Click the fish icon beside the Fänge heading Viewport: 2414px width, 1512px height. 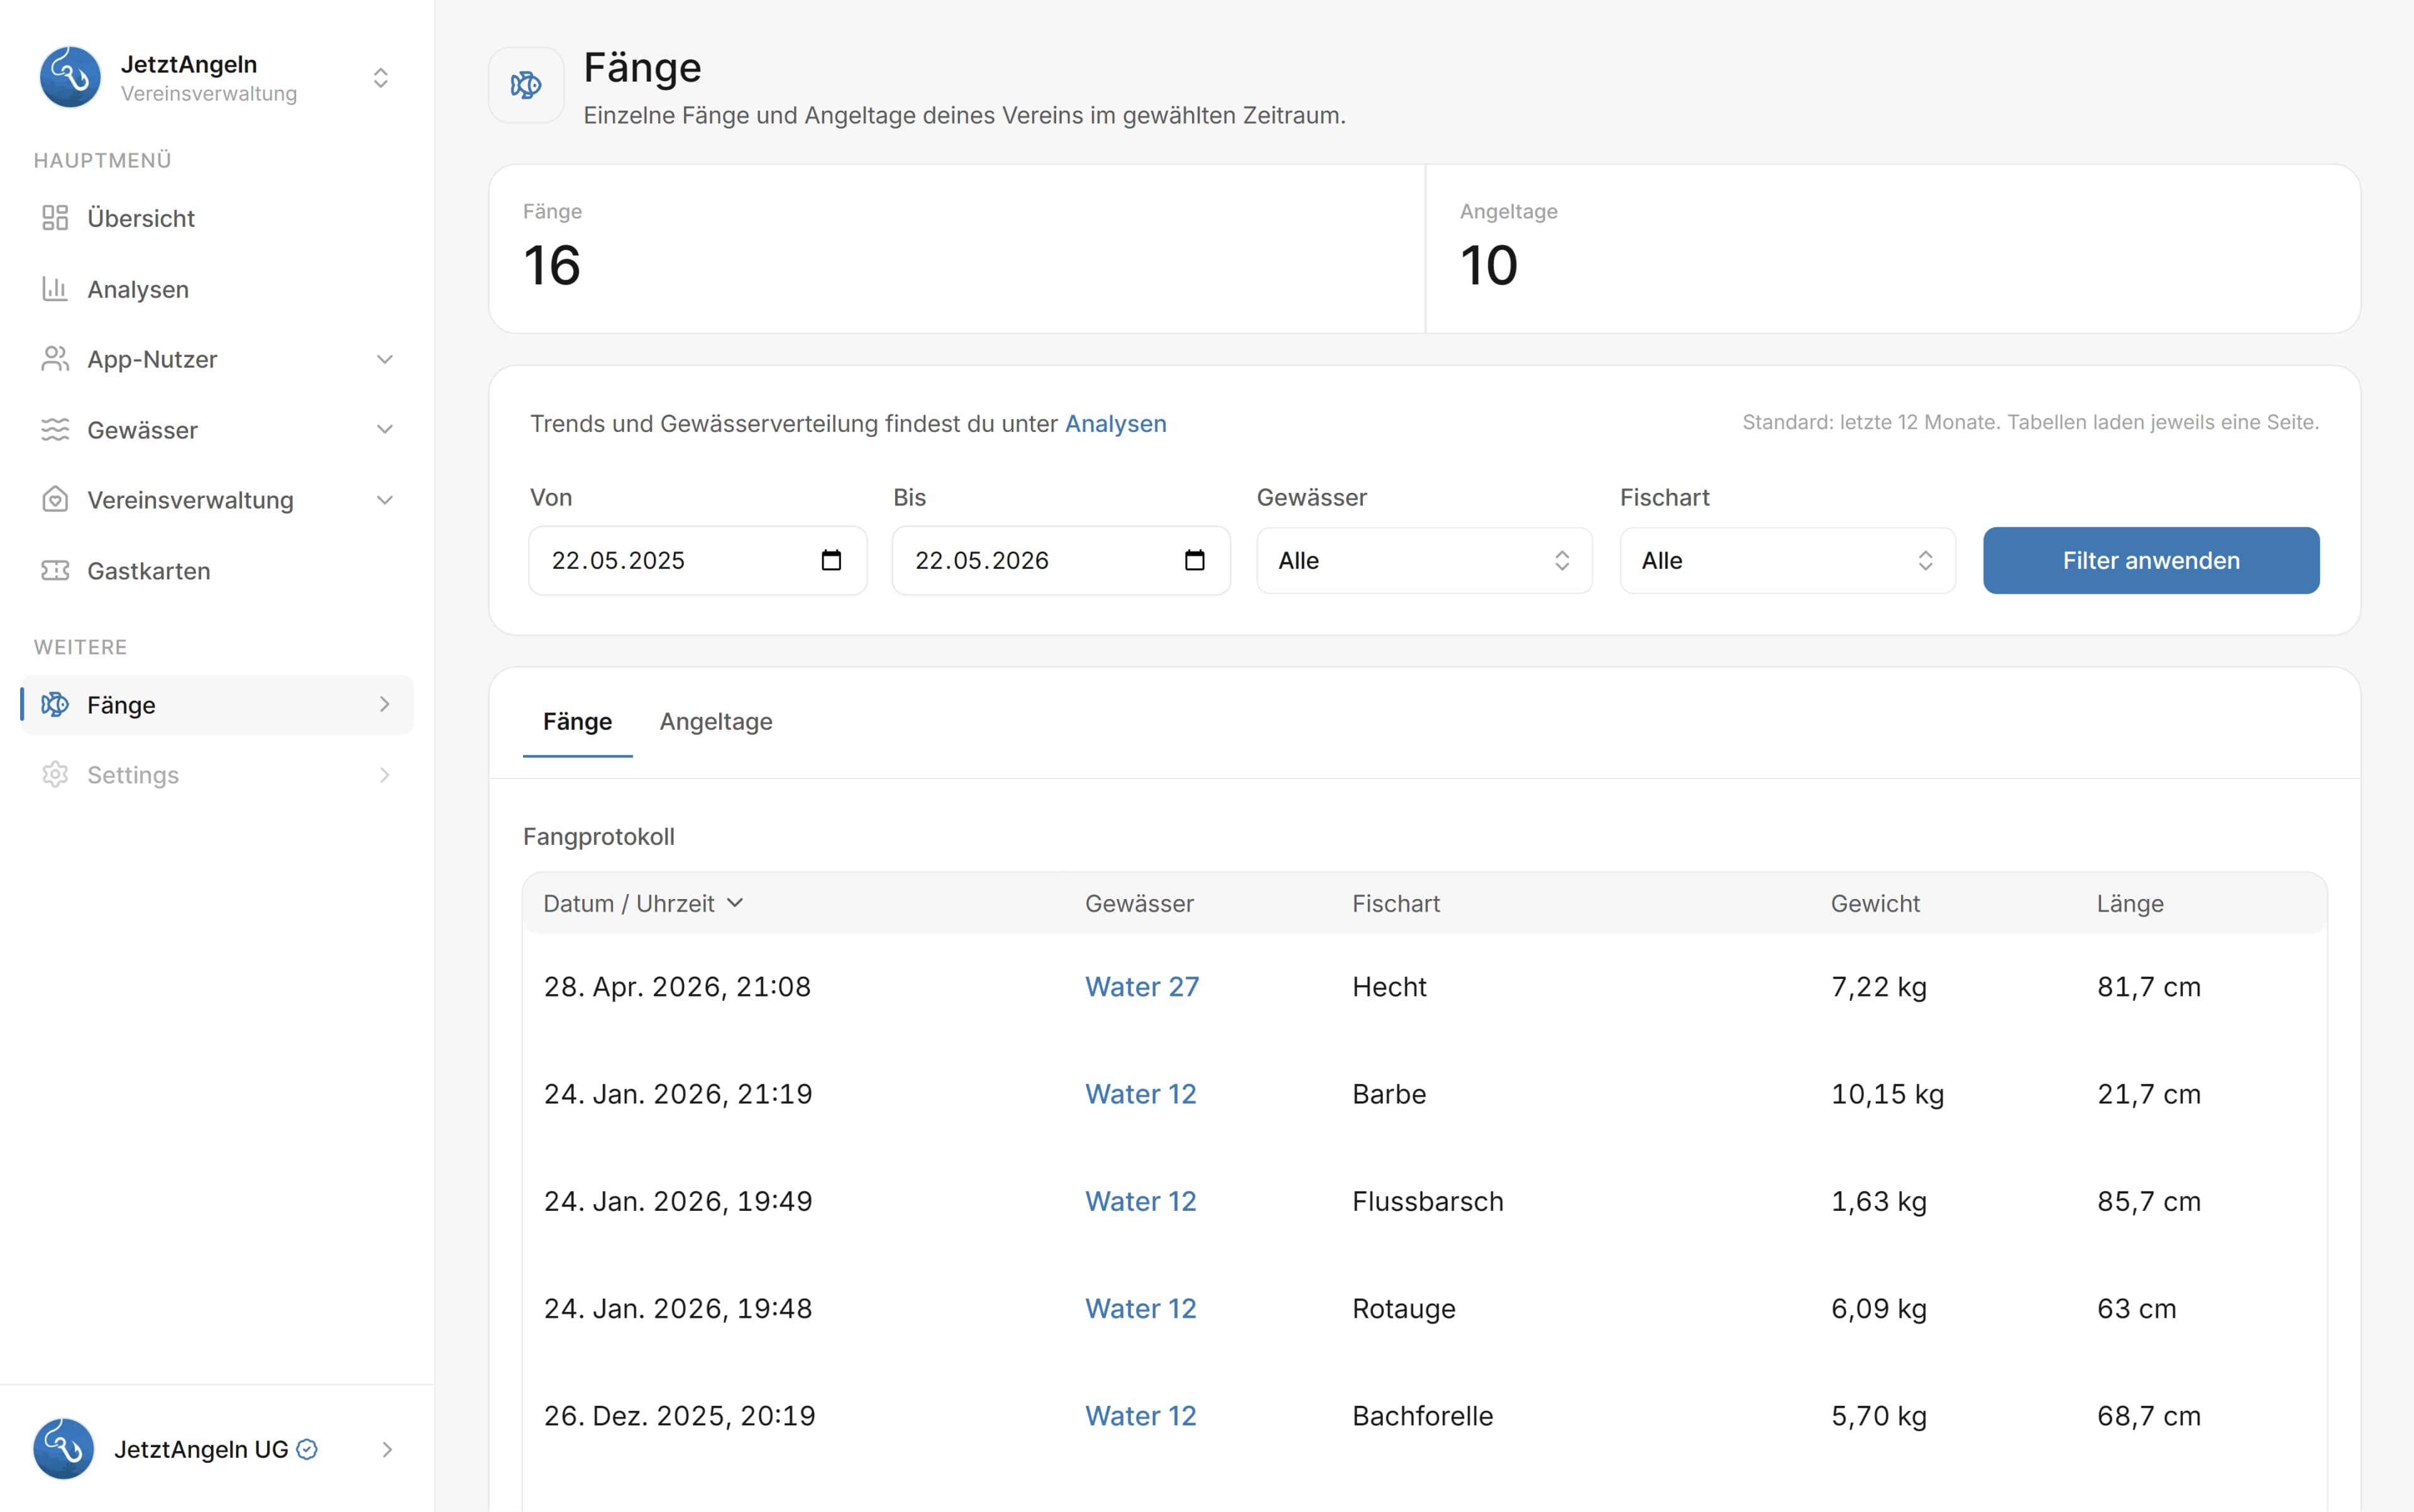pos(526,85)
